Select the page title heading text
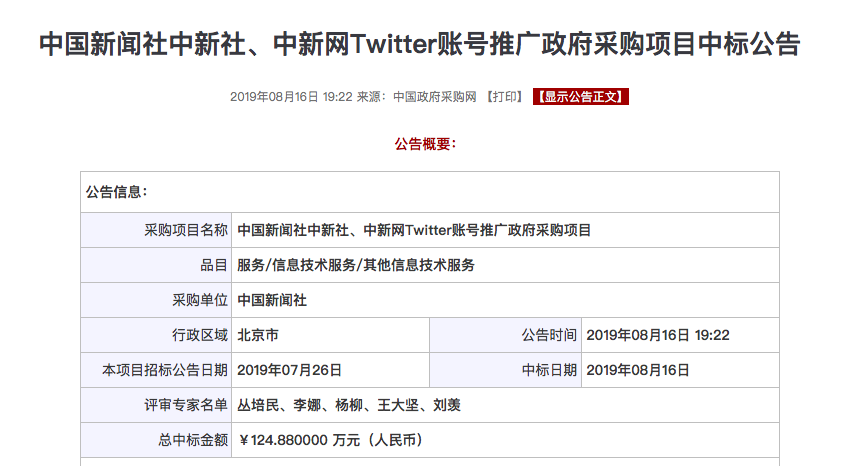Viewport: 856px width, 466px height. 420,44
